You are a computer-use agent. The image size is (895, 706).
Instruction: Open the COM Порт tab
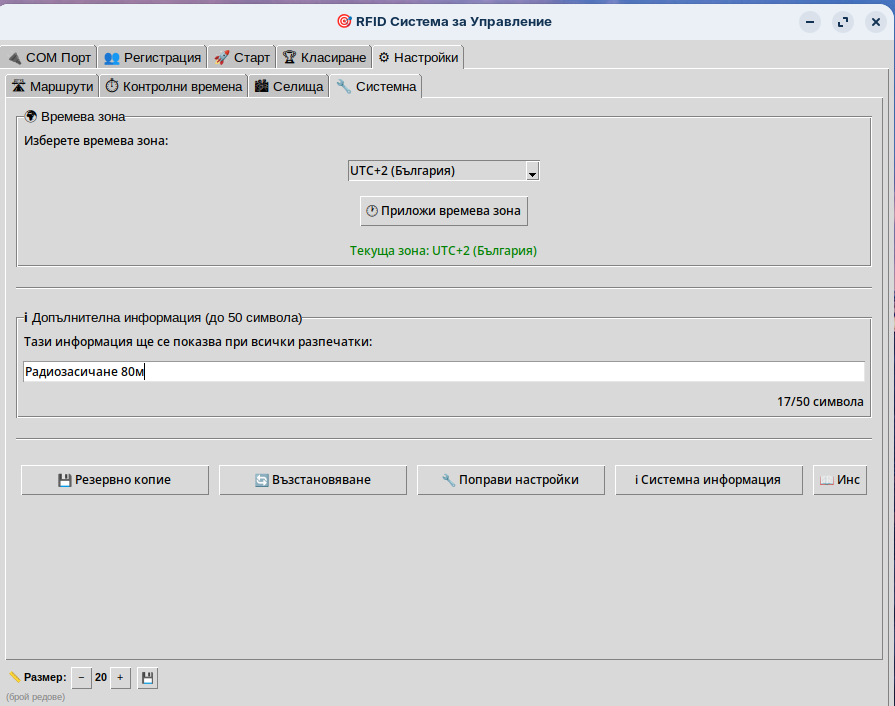[49, 58]
